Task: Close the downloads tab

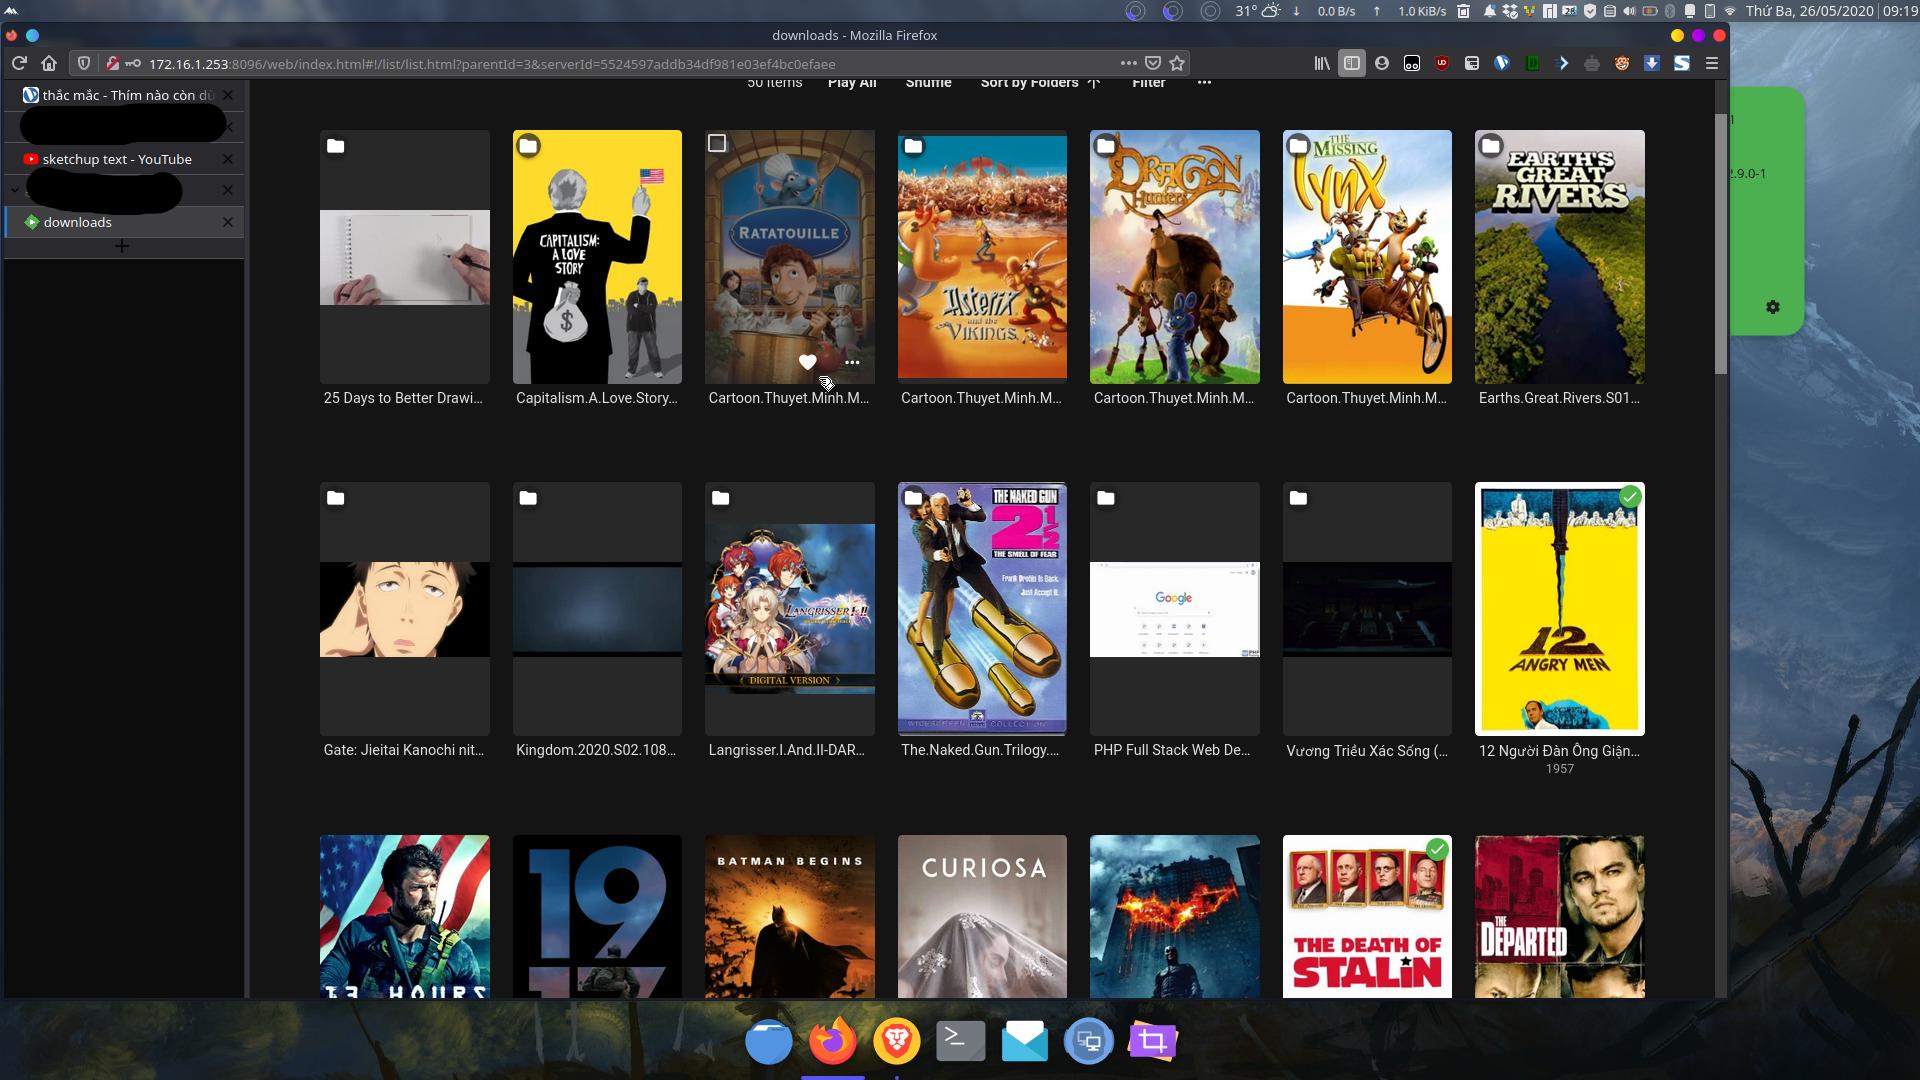Action: [228, 222]
